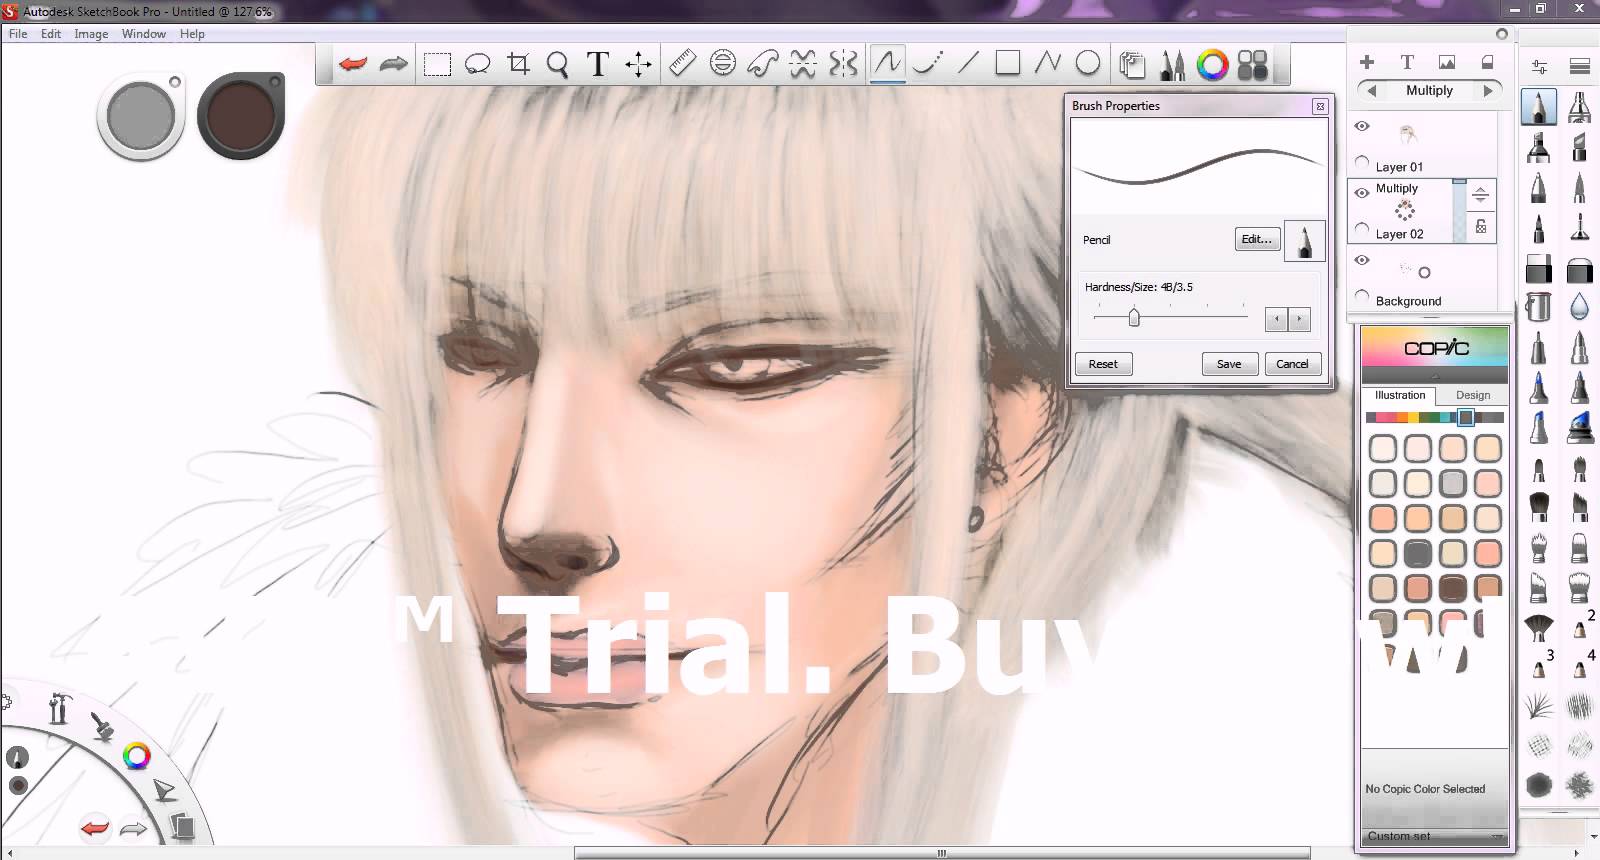Add an image layer in Layers panel
Screen dimensions: 1600x860
(1447, 62)
